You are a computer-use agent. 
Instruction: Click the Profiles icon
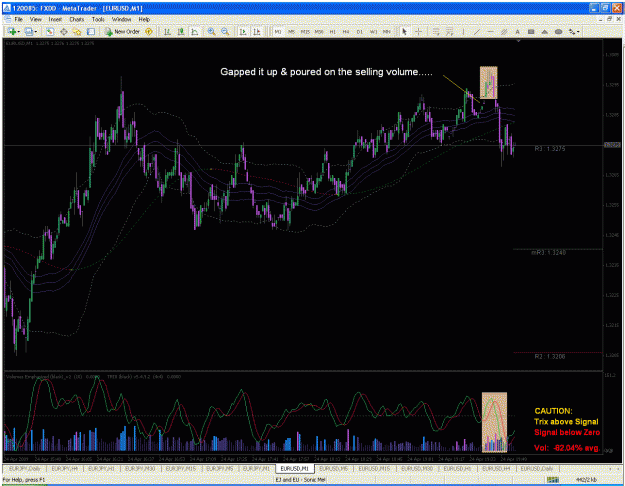point(28,31)
